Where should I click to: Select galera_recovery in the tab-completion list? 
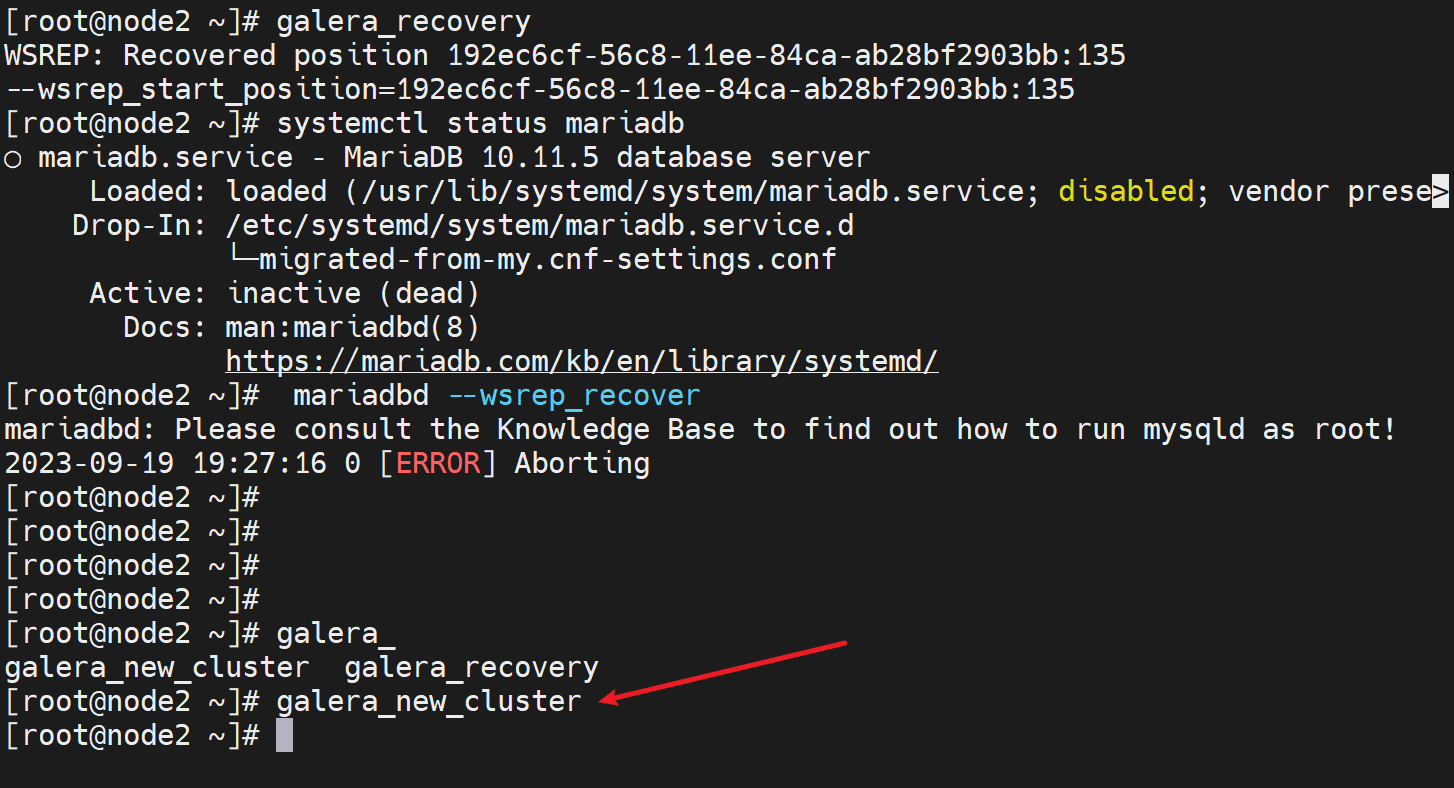(471, 667)
